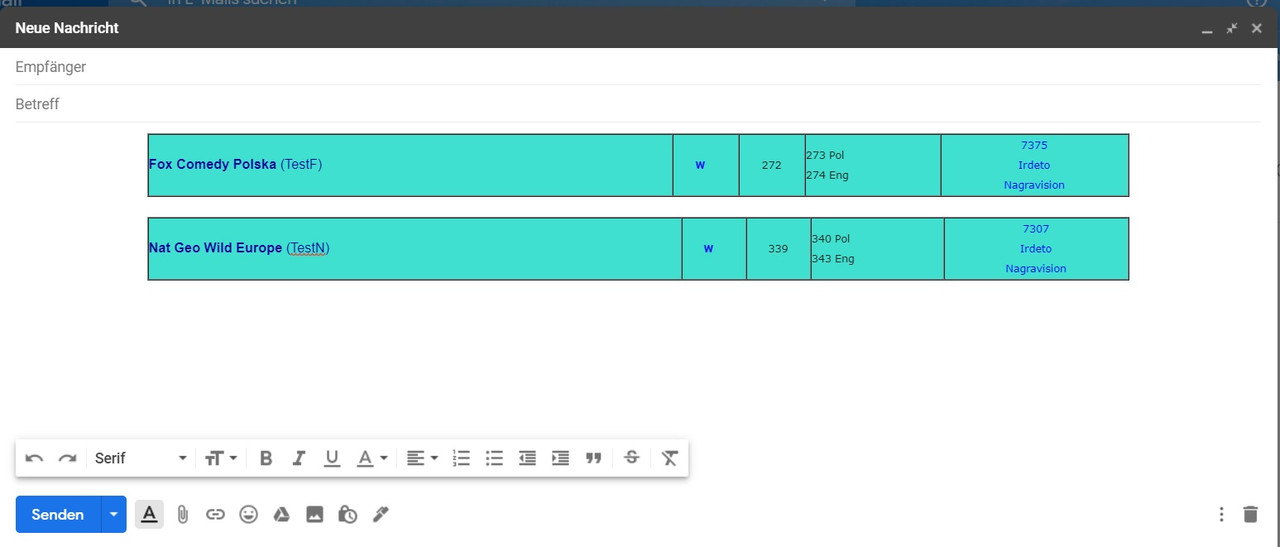Insert a signature with pen icon
This screenshot has height=547, width=1280.
[381, 514]
